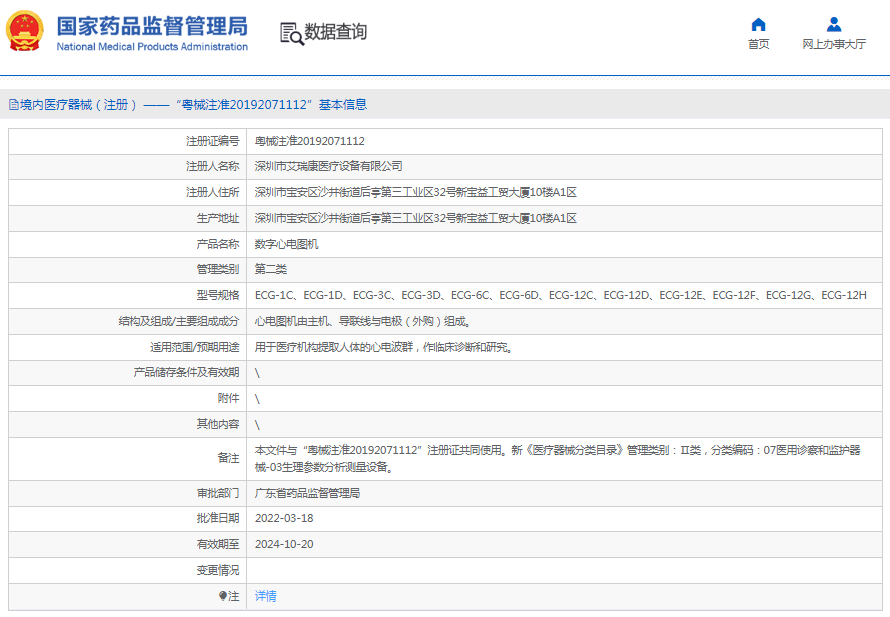Click the 型号规格 label

pos(218,295)
